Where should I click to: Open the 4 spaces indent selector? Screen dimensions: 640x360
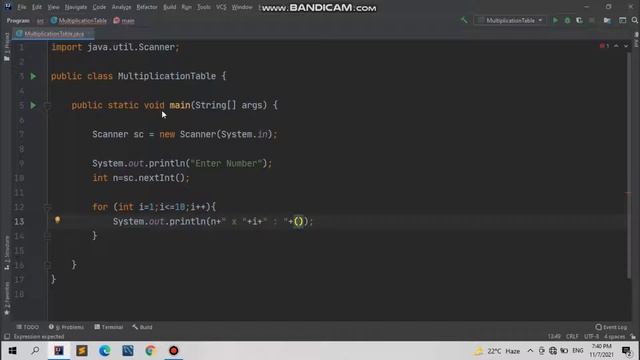[614, 337]
